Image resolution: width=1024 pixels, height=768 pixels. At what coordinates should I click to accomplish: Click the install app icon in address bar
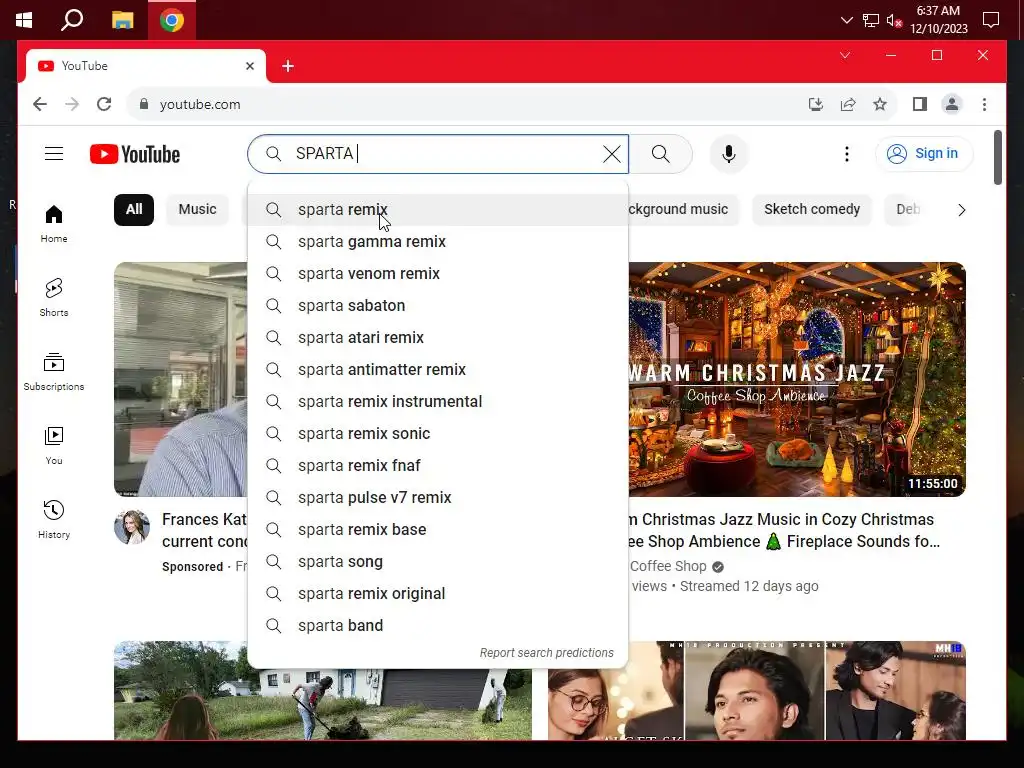point(816,104)
